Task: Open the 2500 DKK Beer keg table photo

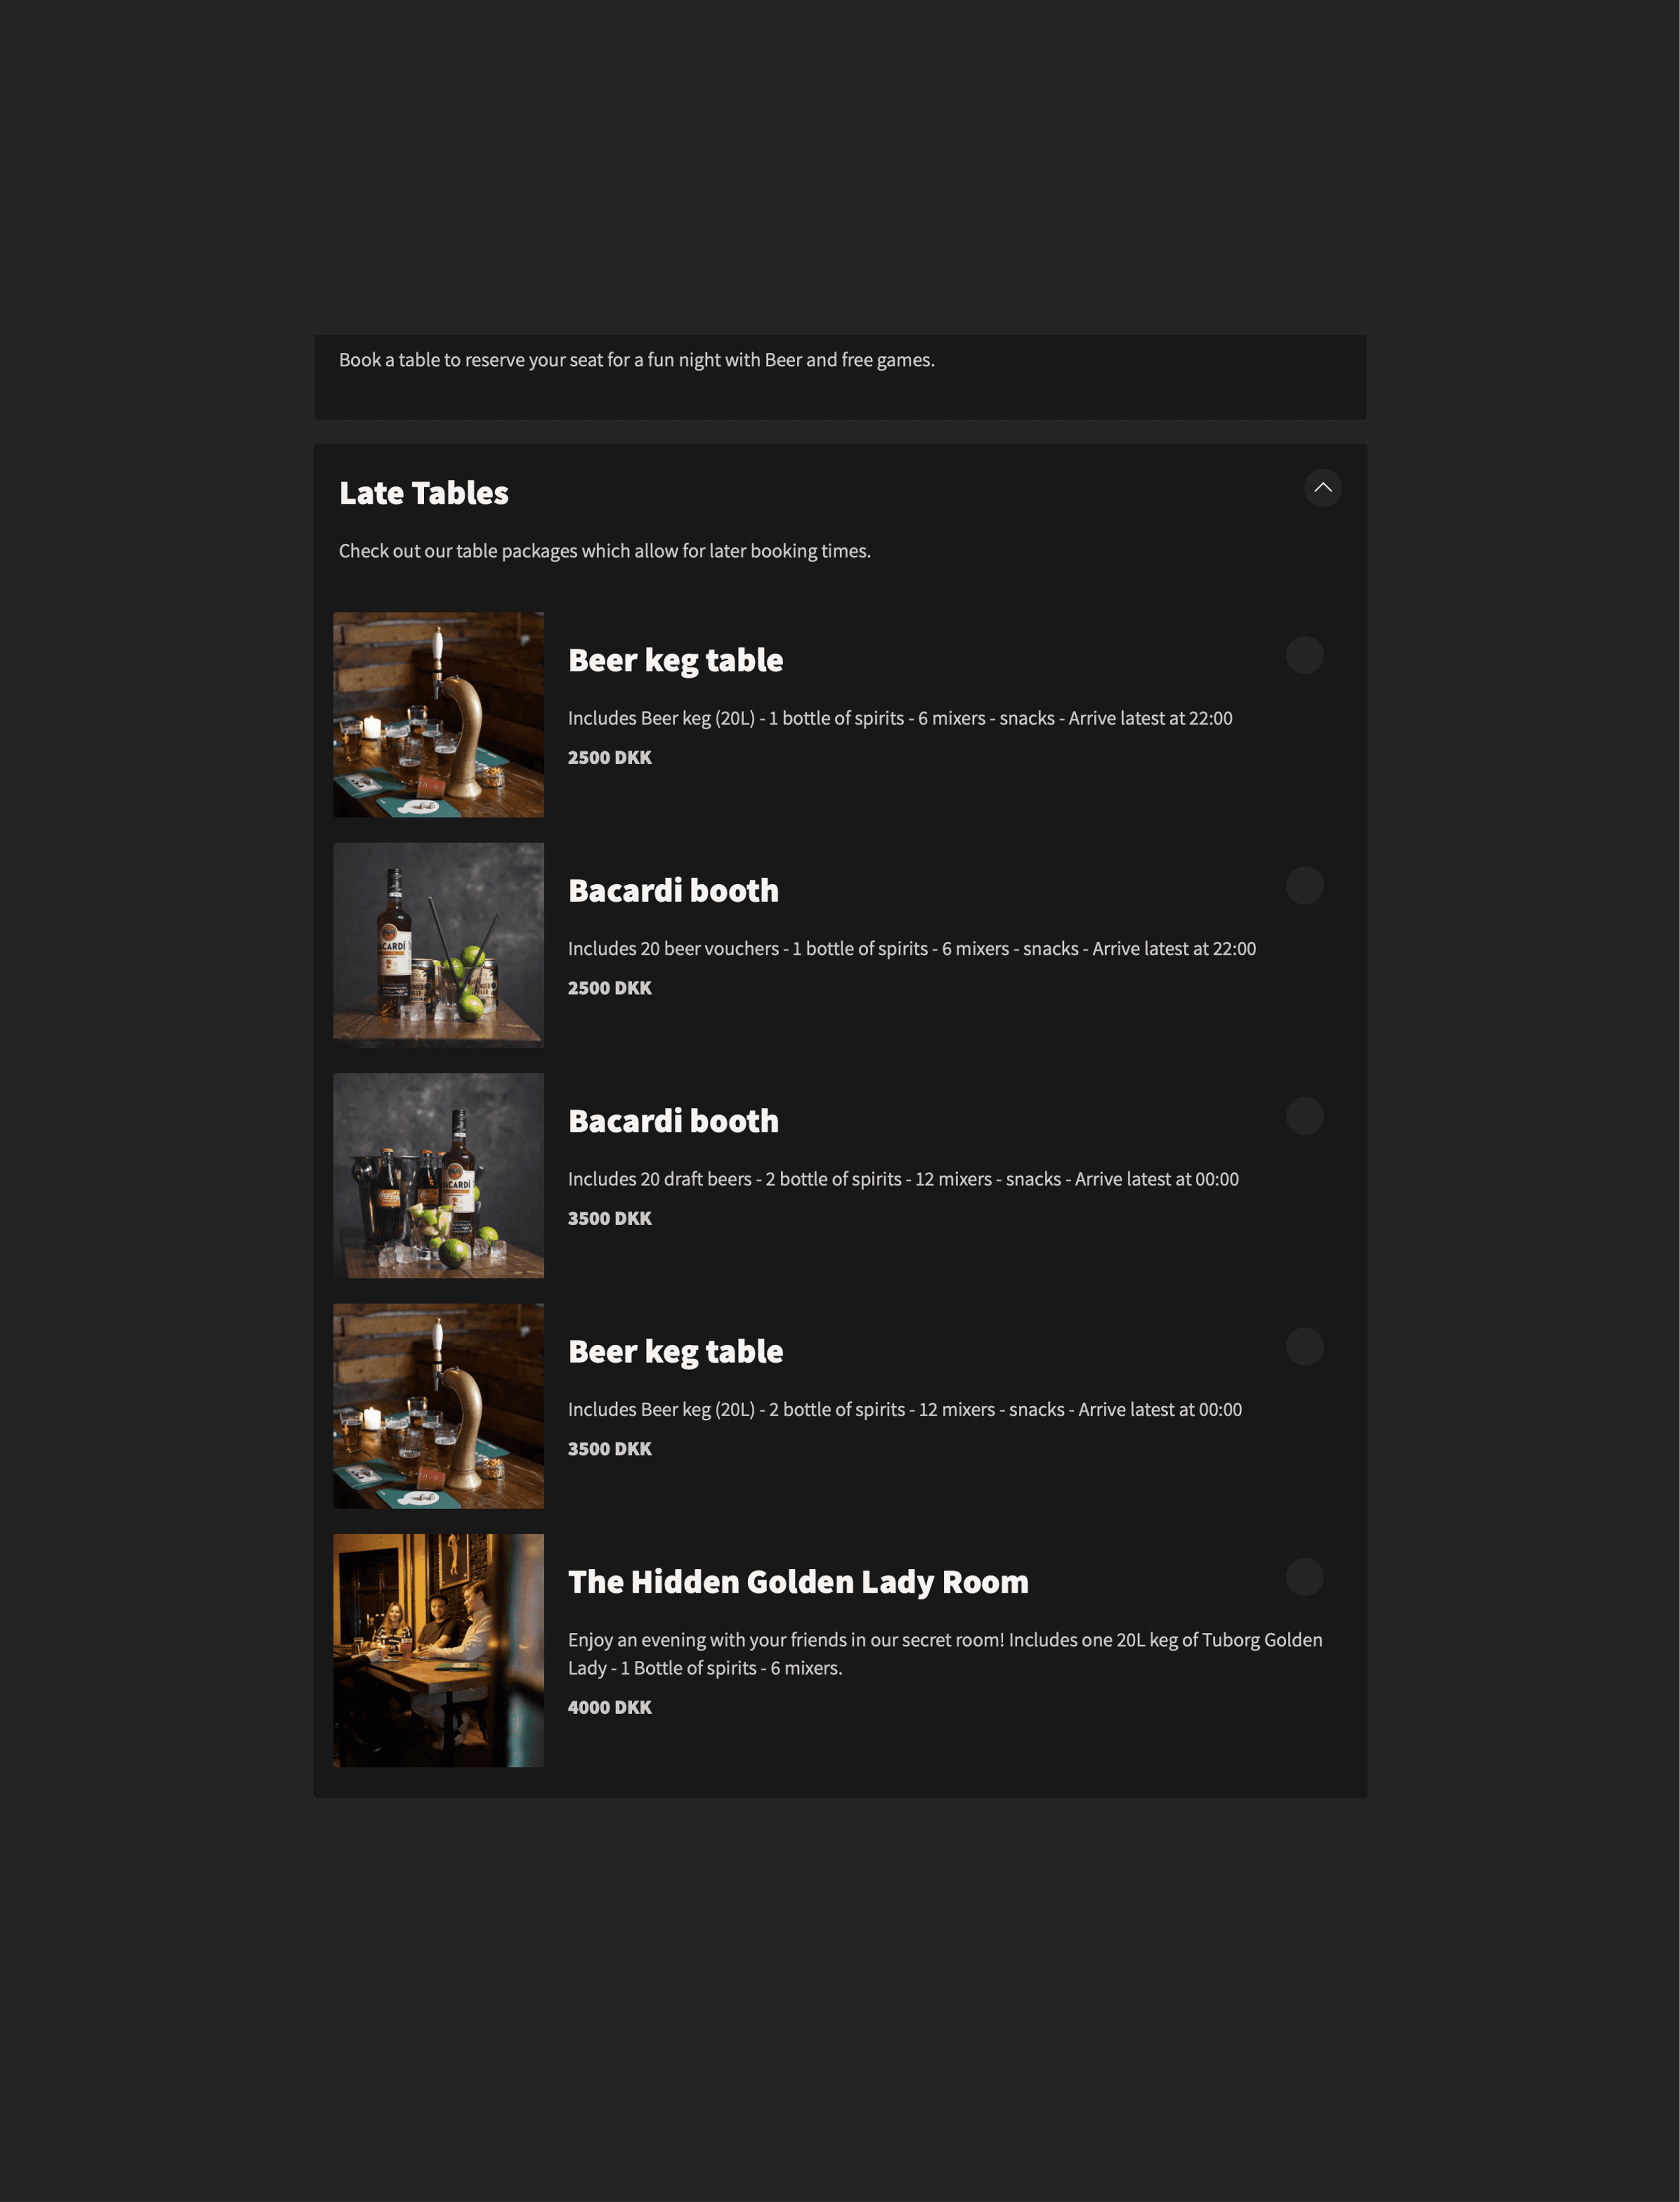Action: 438,715
